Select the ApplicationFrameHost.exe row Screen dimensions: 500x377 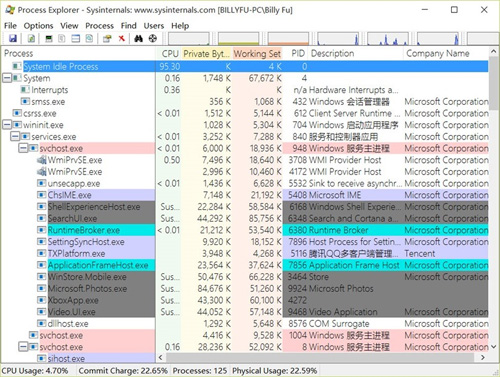245,265
